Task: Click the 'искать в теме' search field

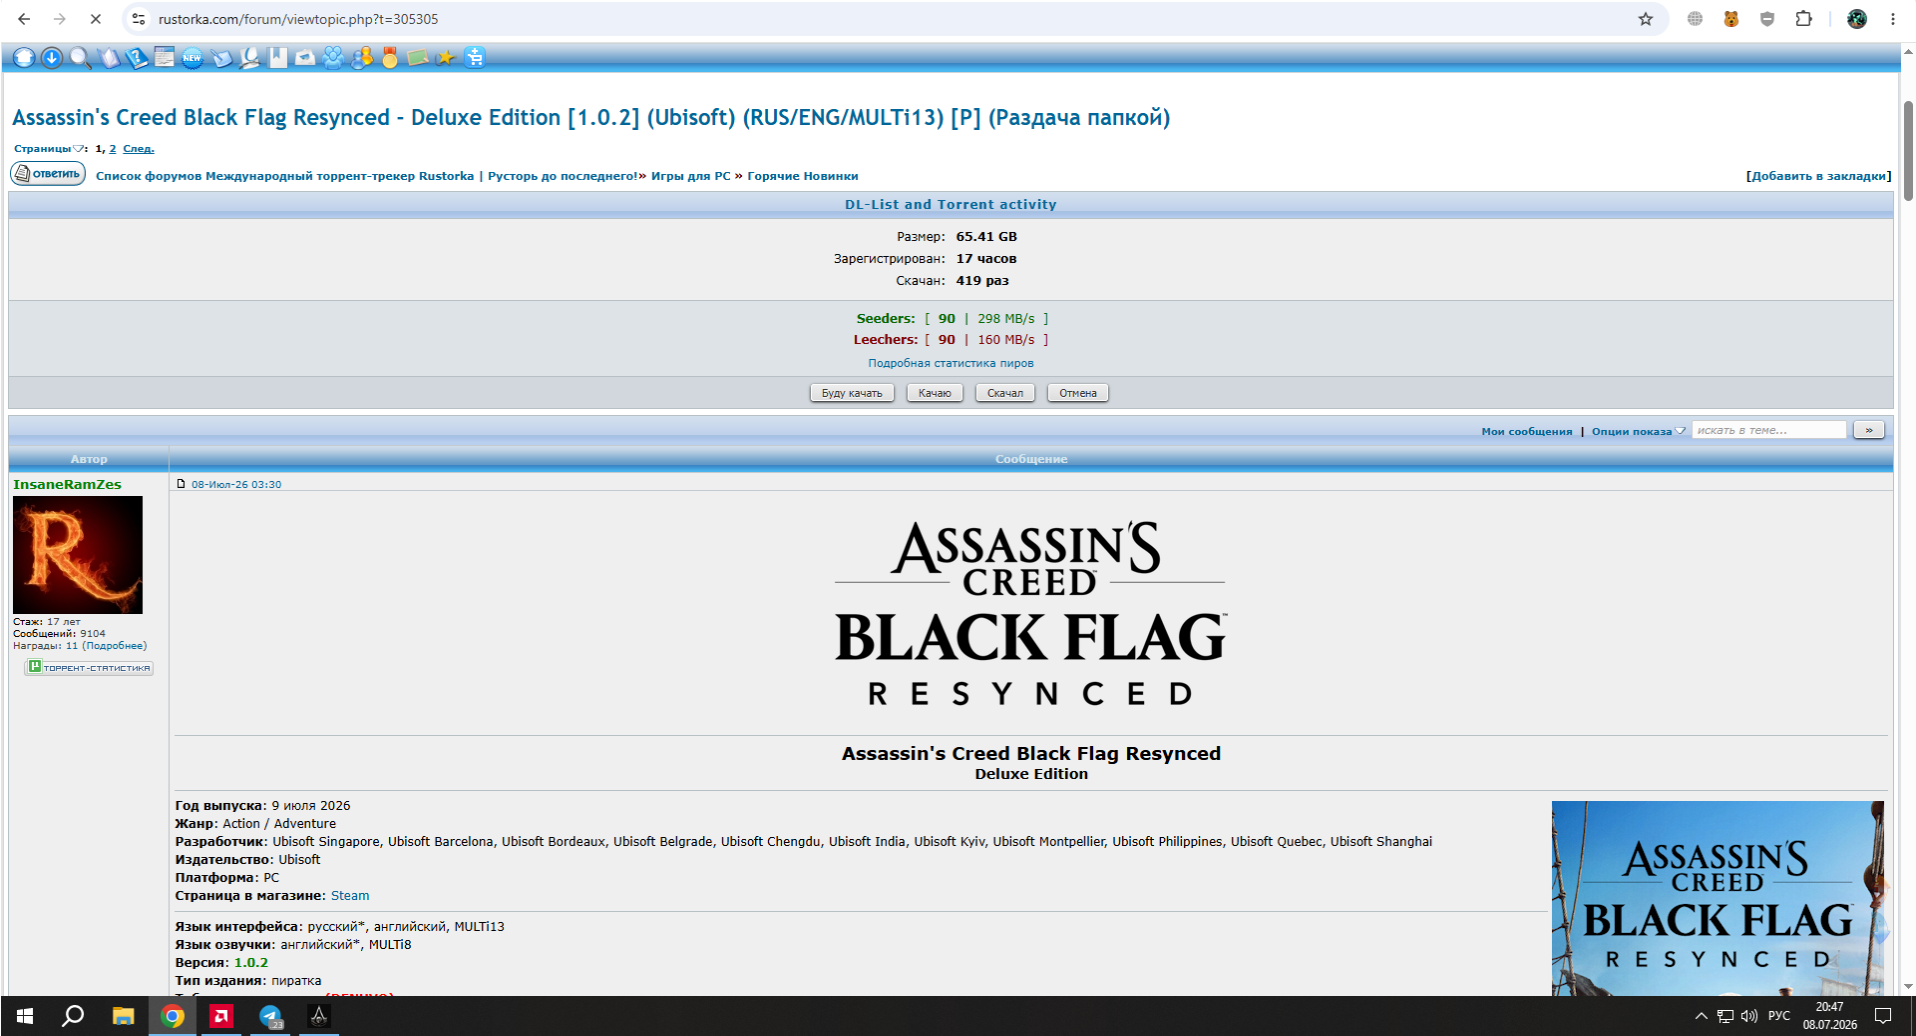Action: pyautogui.click(x=1769, y=430)
